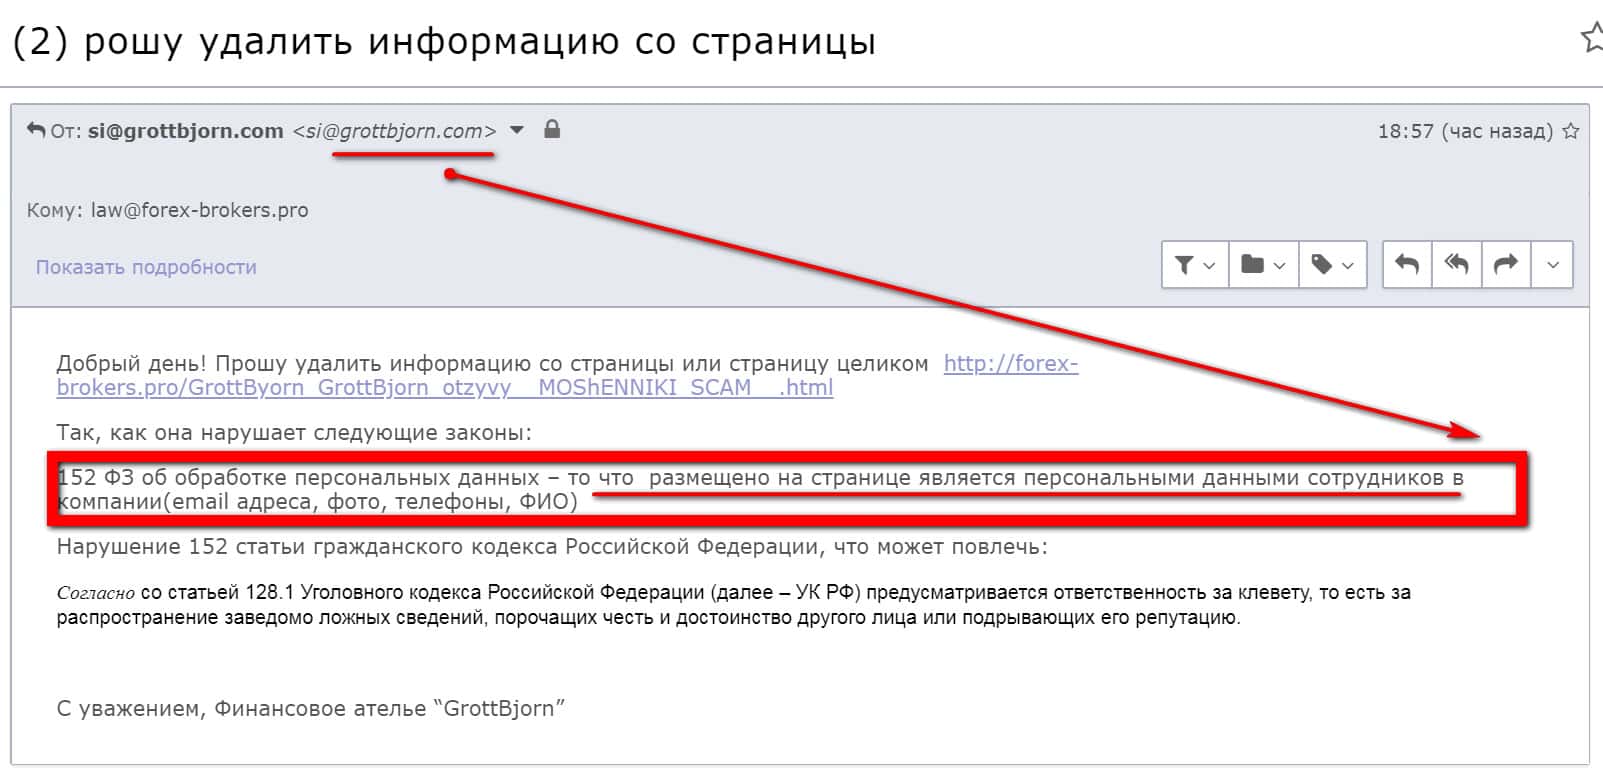
Task: Click the paragraph starting "152 ФЗ об обработке"
Action: (760, 490)
